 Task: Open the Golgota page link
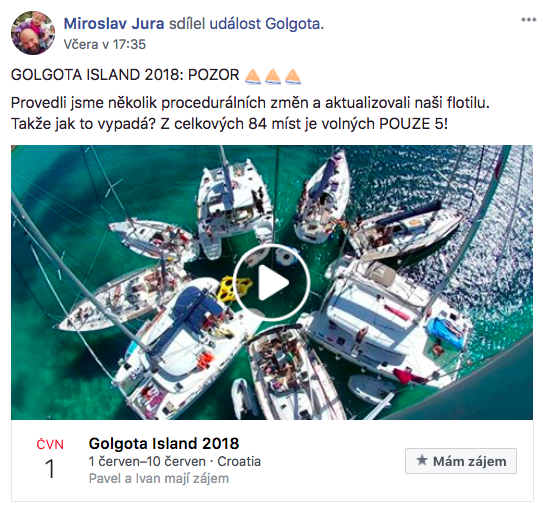[x=293, y=24]
